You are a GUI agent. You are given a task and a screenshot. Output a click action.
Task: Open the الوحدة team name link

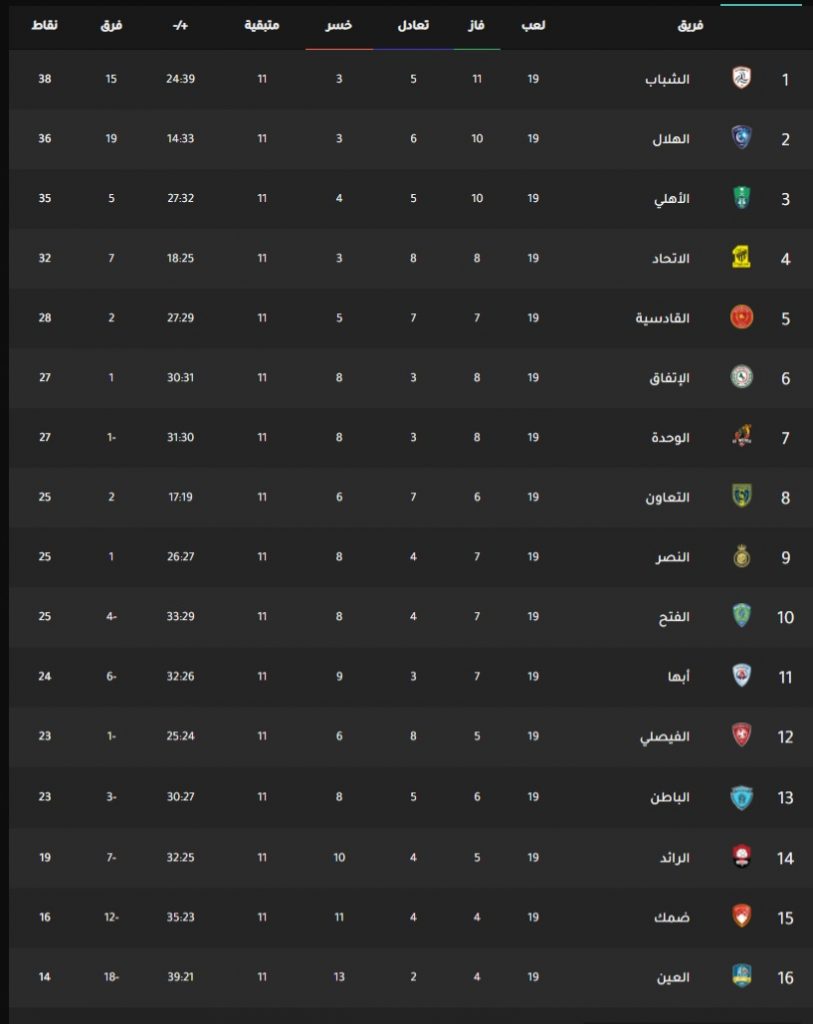[670, 438]
